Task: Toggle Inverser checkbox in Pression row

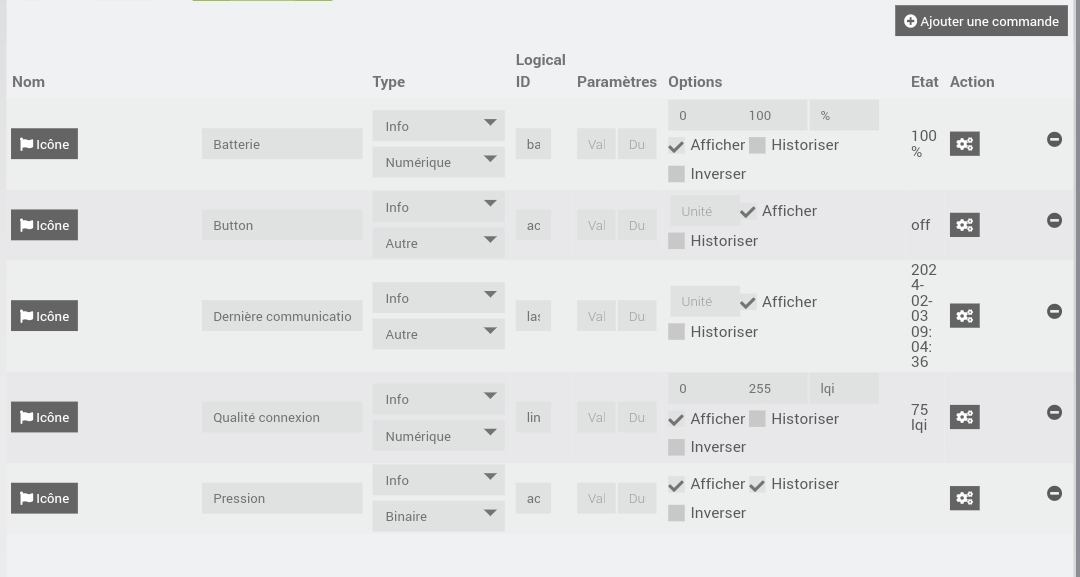Action: tap(677, 513)
